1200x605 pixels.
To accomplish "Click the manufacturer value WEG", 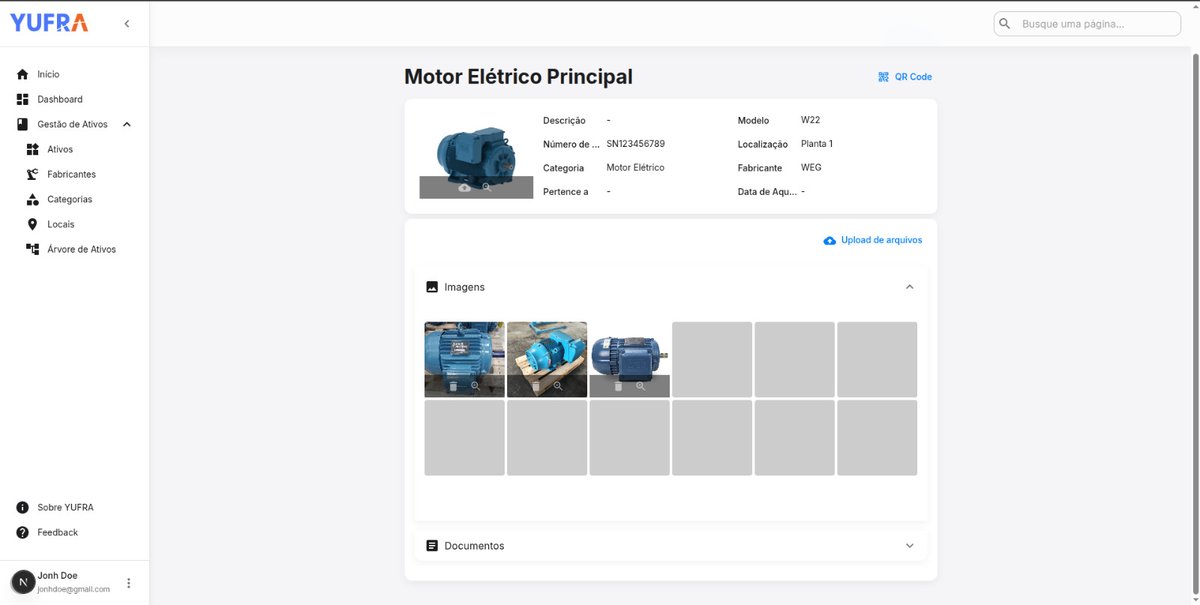I will click(x=811, y=167).
